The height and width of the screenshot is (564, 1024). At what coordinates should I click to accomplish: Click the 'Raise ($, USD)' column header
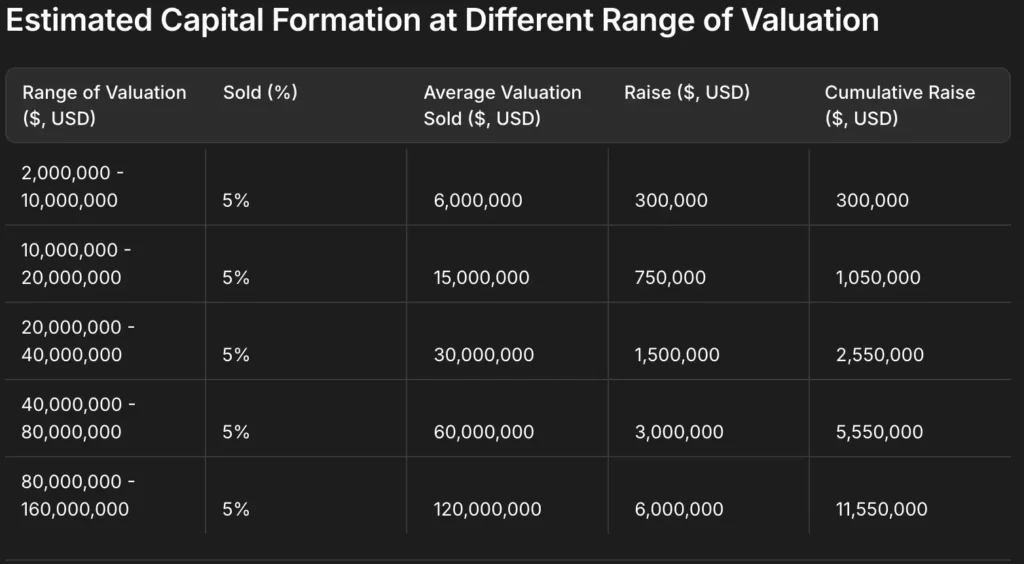click(x=687, y=93)
